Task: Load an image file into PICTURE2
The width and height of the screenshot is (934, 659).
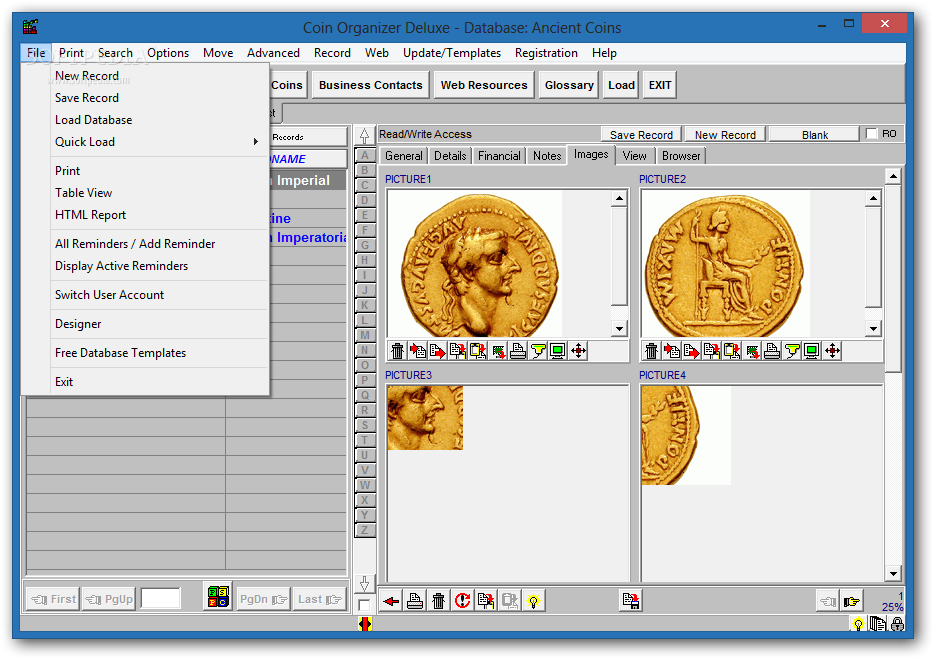Action: (672, 351)
